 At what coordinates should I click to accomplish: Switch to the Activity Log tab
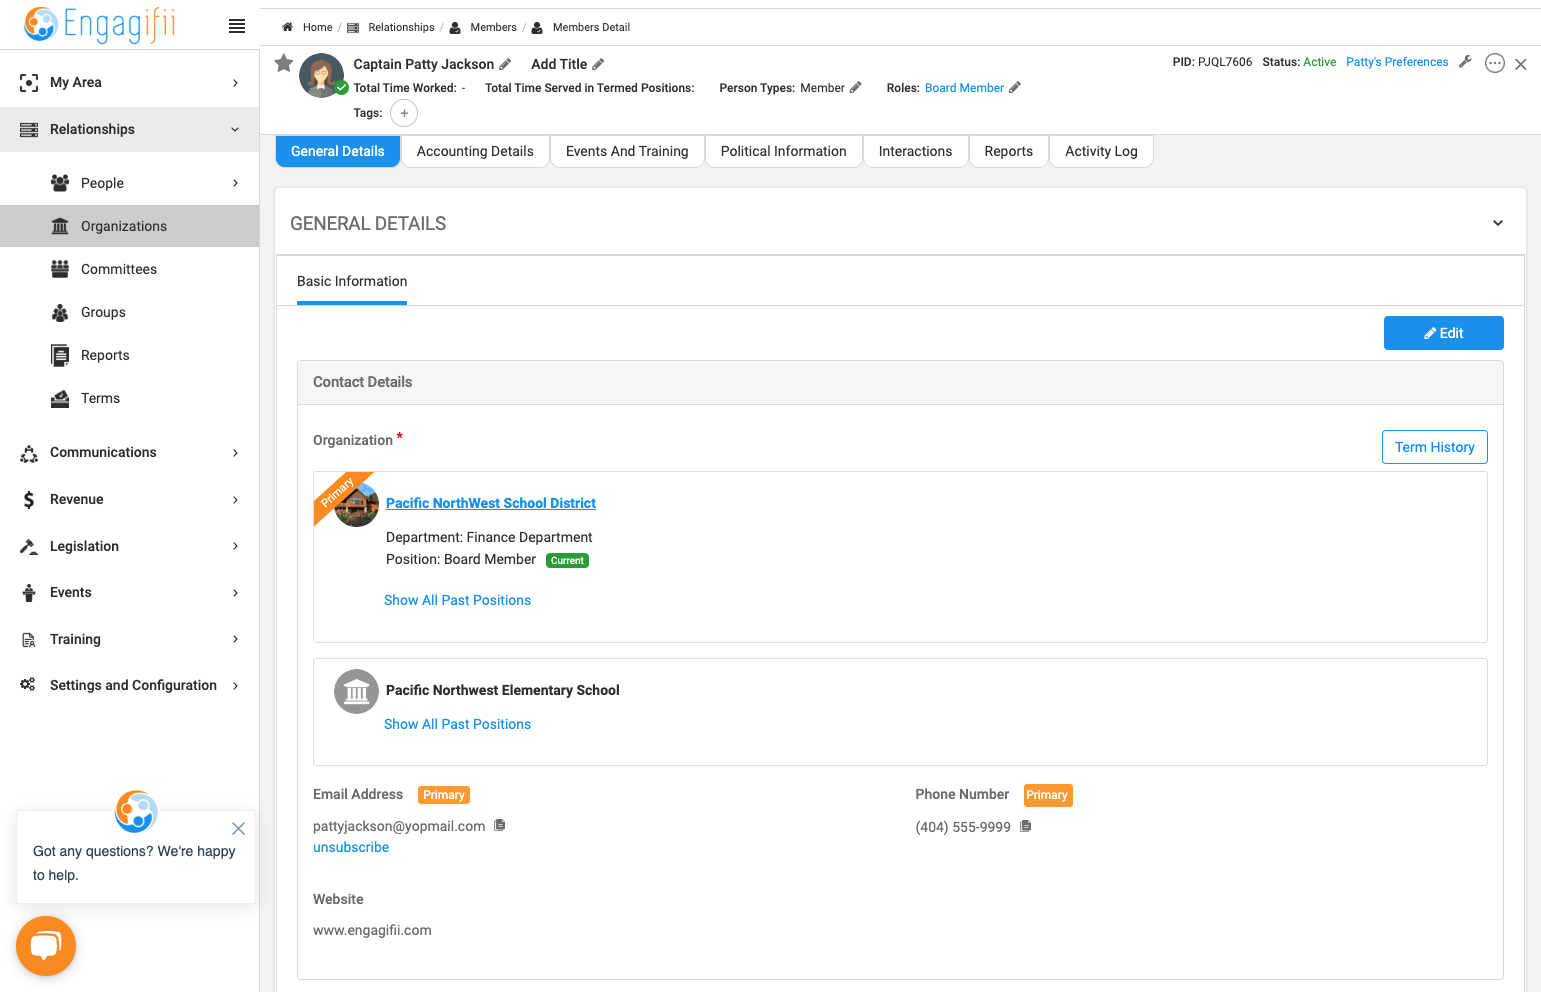click(x=1101, y=151)
